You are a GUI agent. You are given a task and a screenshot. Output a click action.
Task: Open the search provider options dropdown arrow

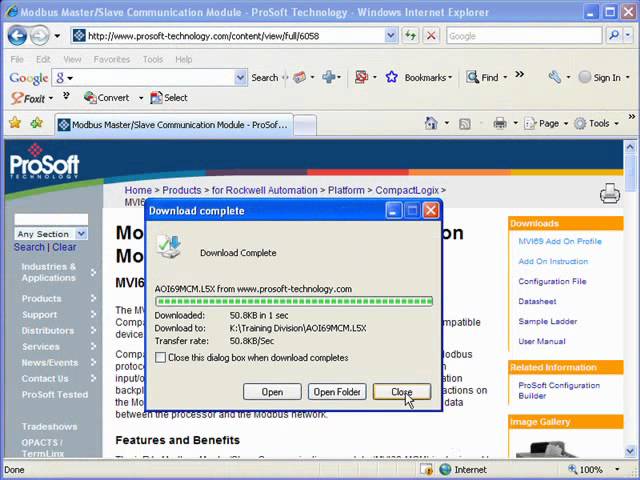(628, 36)
